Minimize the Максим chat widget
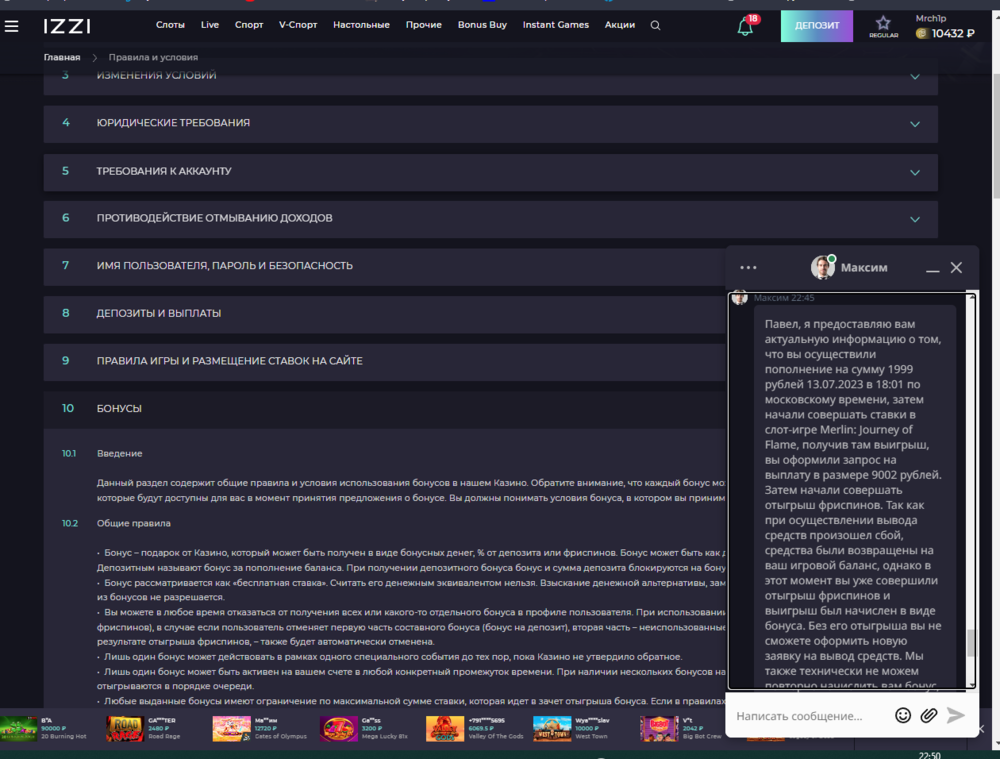 pyautogui.click(x=932, y=269)
